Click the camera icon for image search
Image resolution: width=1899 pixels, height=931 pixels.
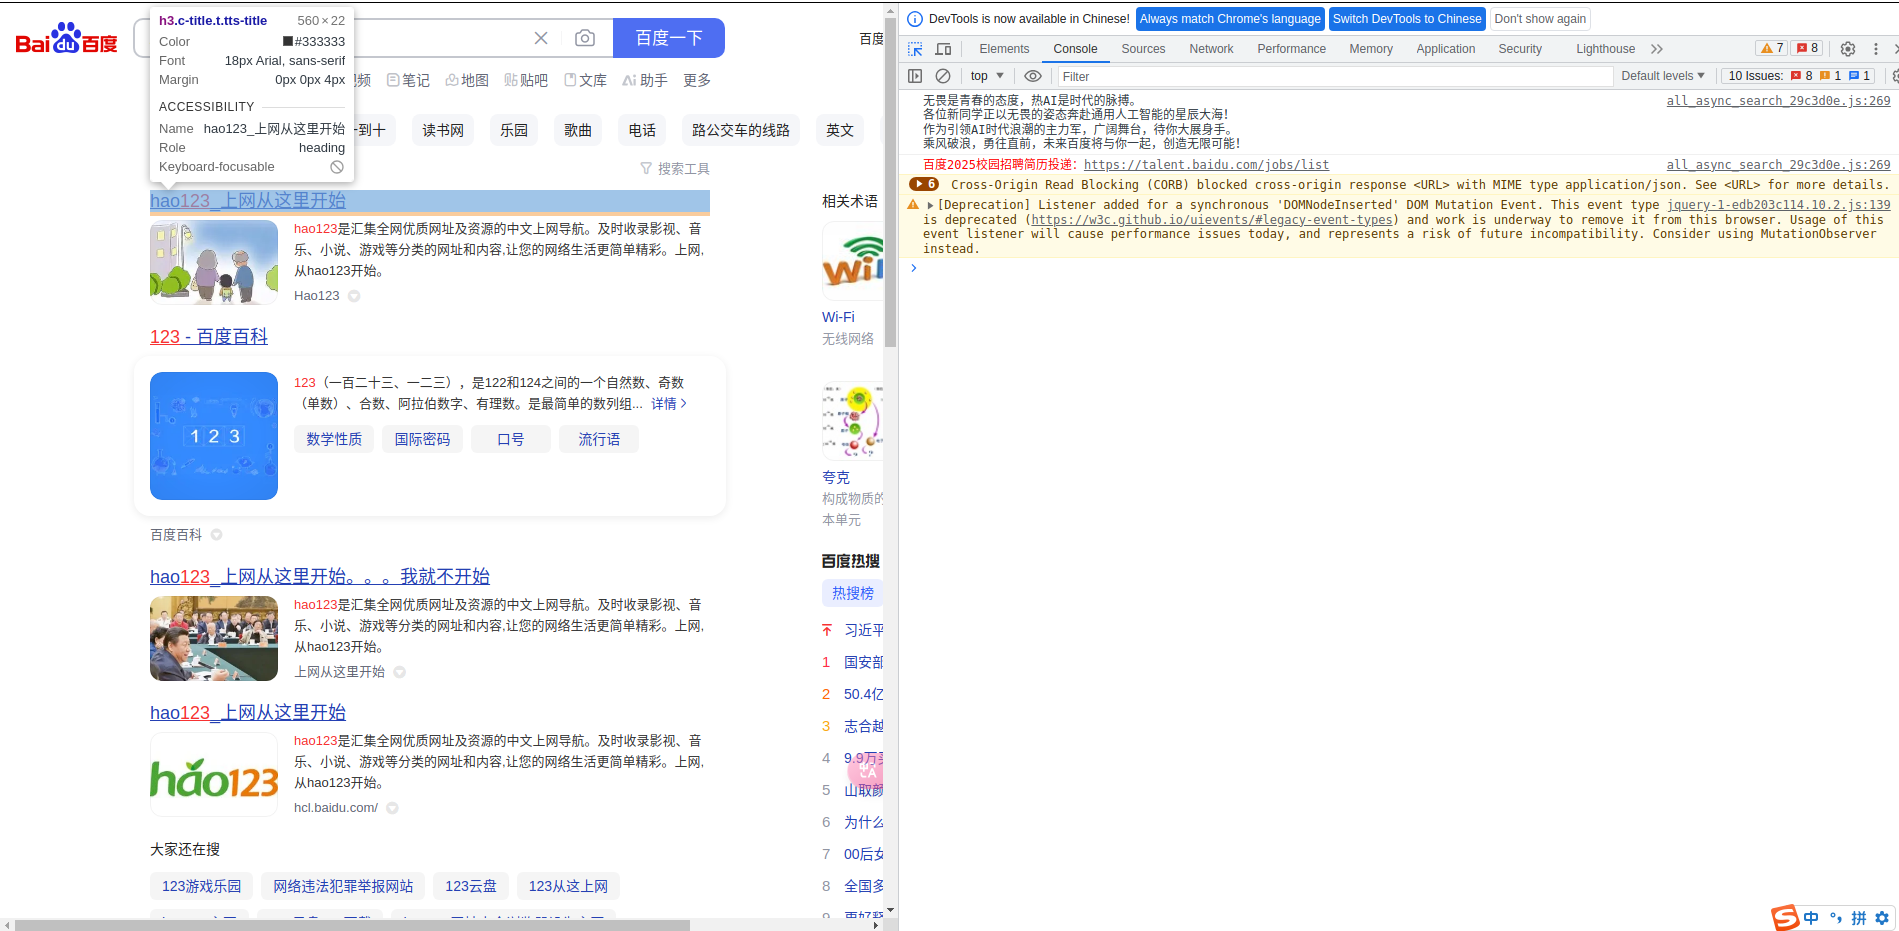coord(584,37)
